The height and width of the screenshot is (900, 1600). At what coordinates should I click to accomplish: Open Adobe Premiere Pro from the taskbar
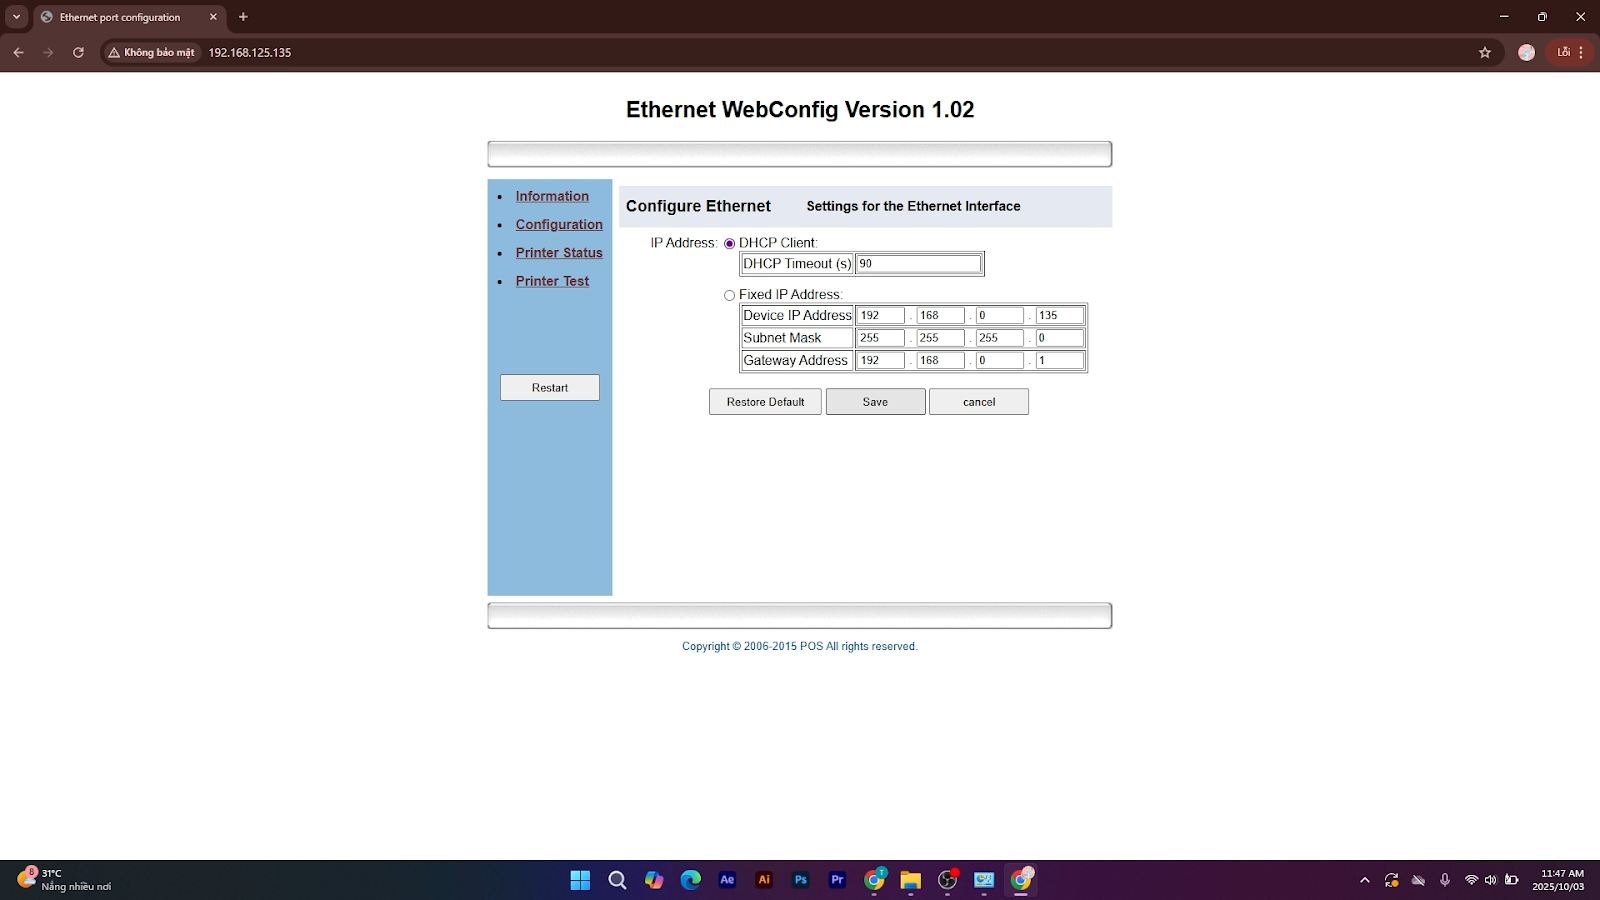click(837, 880)
